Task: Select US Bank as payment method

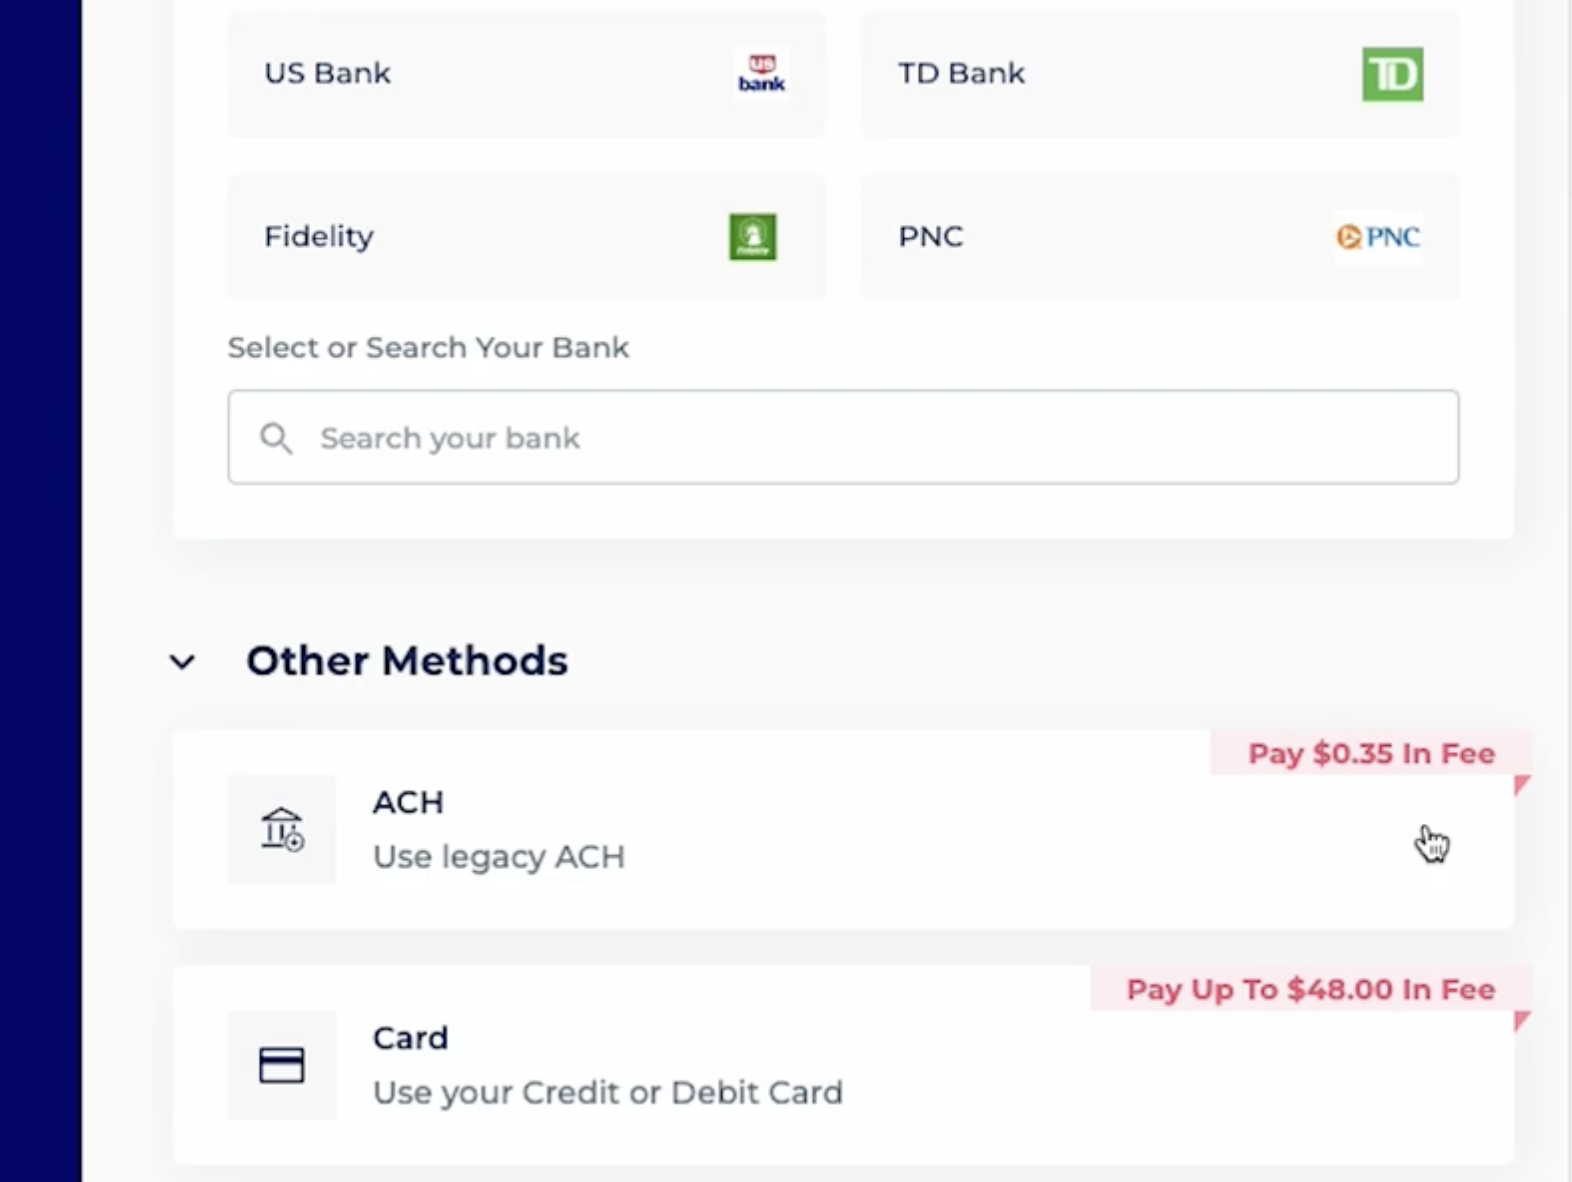Action: (x=526, y=73)
